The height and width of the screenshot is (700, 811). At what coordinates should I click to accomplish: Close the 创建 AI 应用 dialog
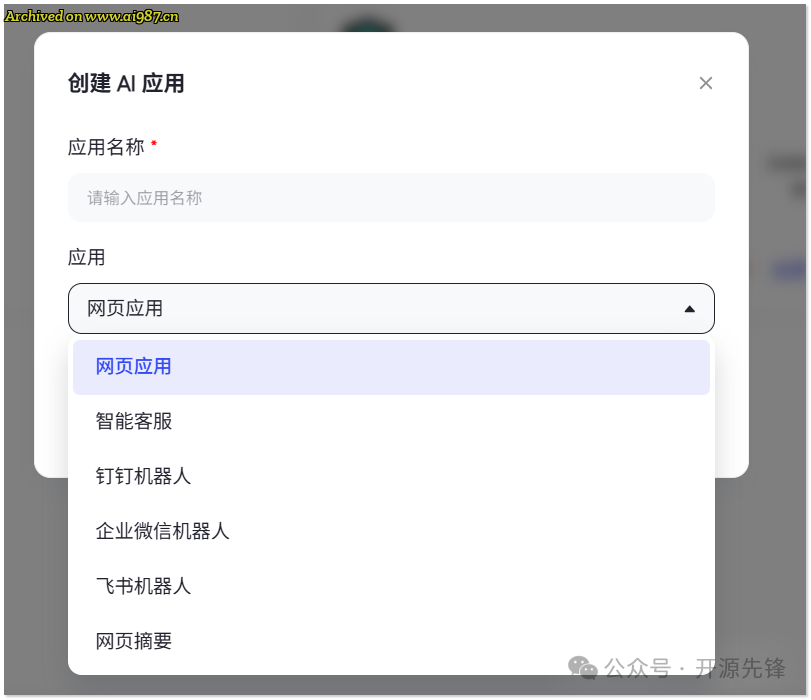click(x=705, y=83)
